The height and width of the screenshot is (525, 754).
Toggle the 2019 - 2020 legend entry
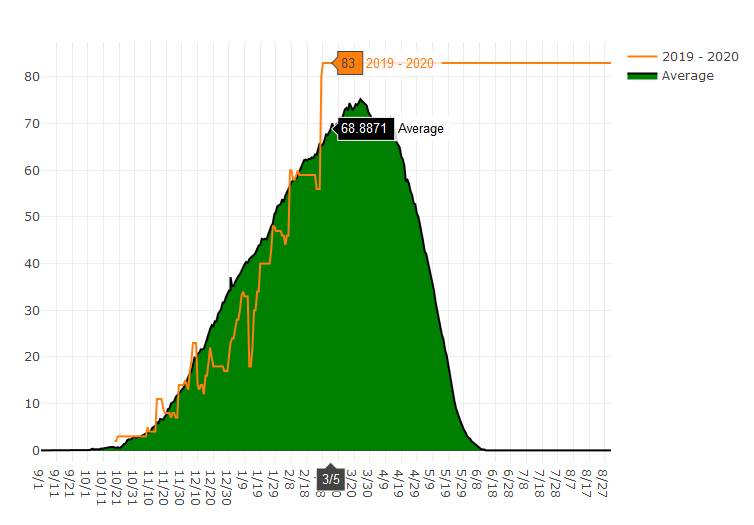coord(700,57)
